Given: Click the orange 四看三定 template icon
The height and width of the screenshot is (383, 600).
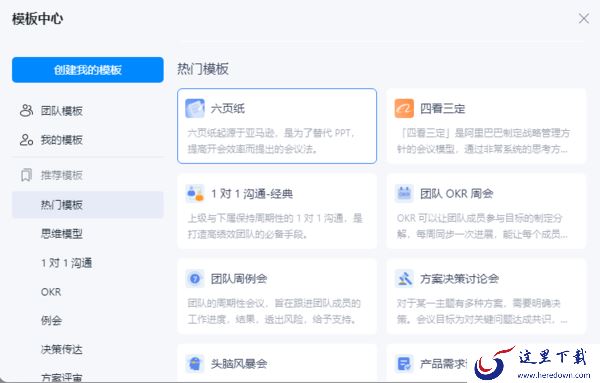Looking at the screenshot, I should pyautogui.click(x=404, y=108).
